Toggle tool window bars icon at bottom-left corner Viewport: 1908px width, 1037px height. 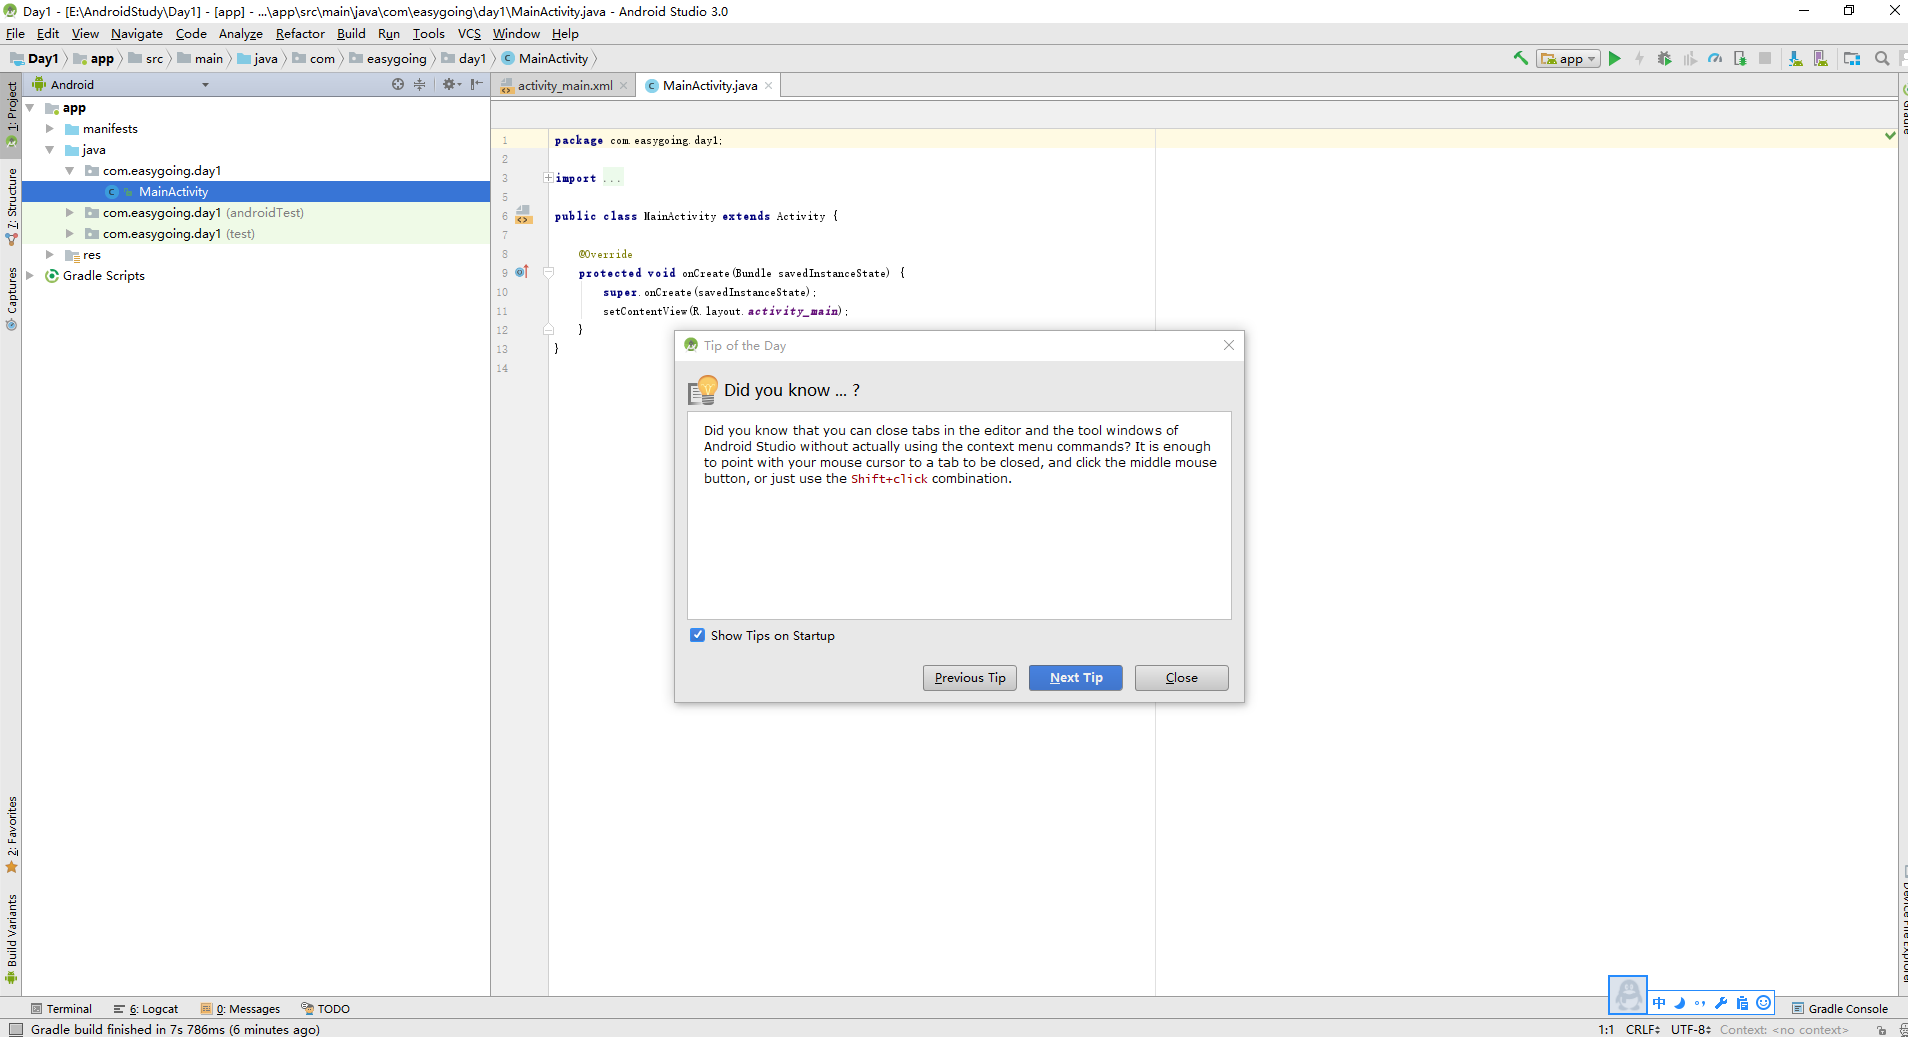15,1029
